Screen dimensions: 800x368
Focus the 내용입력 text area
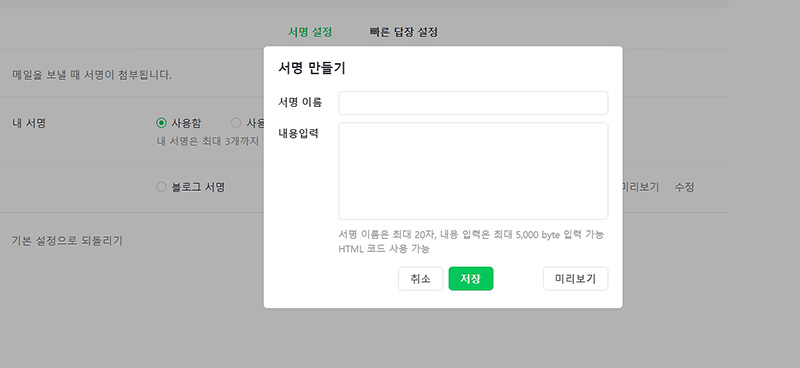pyautogui.click(x=473, y=171)
